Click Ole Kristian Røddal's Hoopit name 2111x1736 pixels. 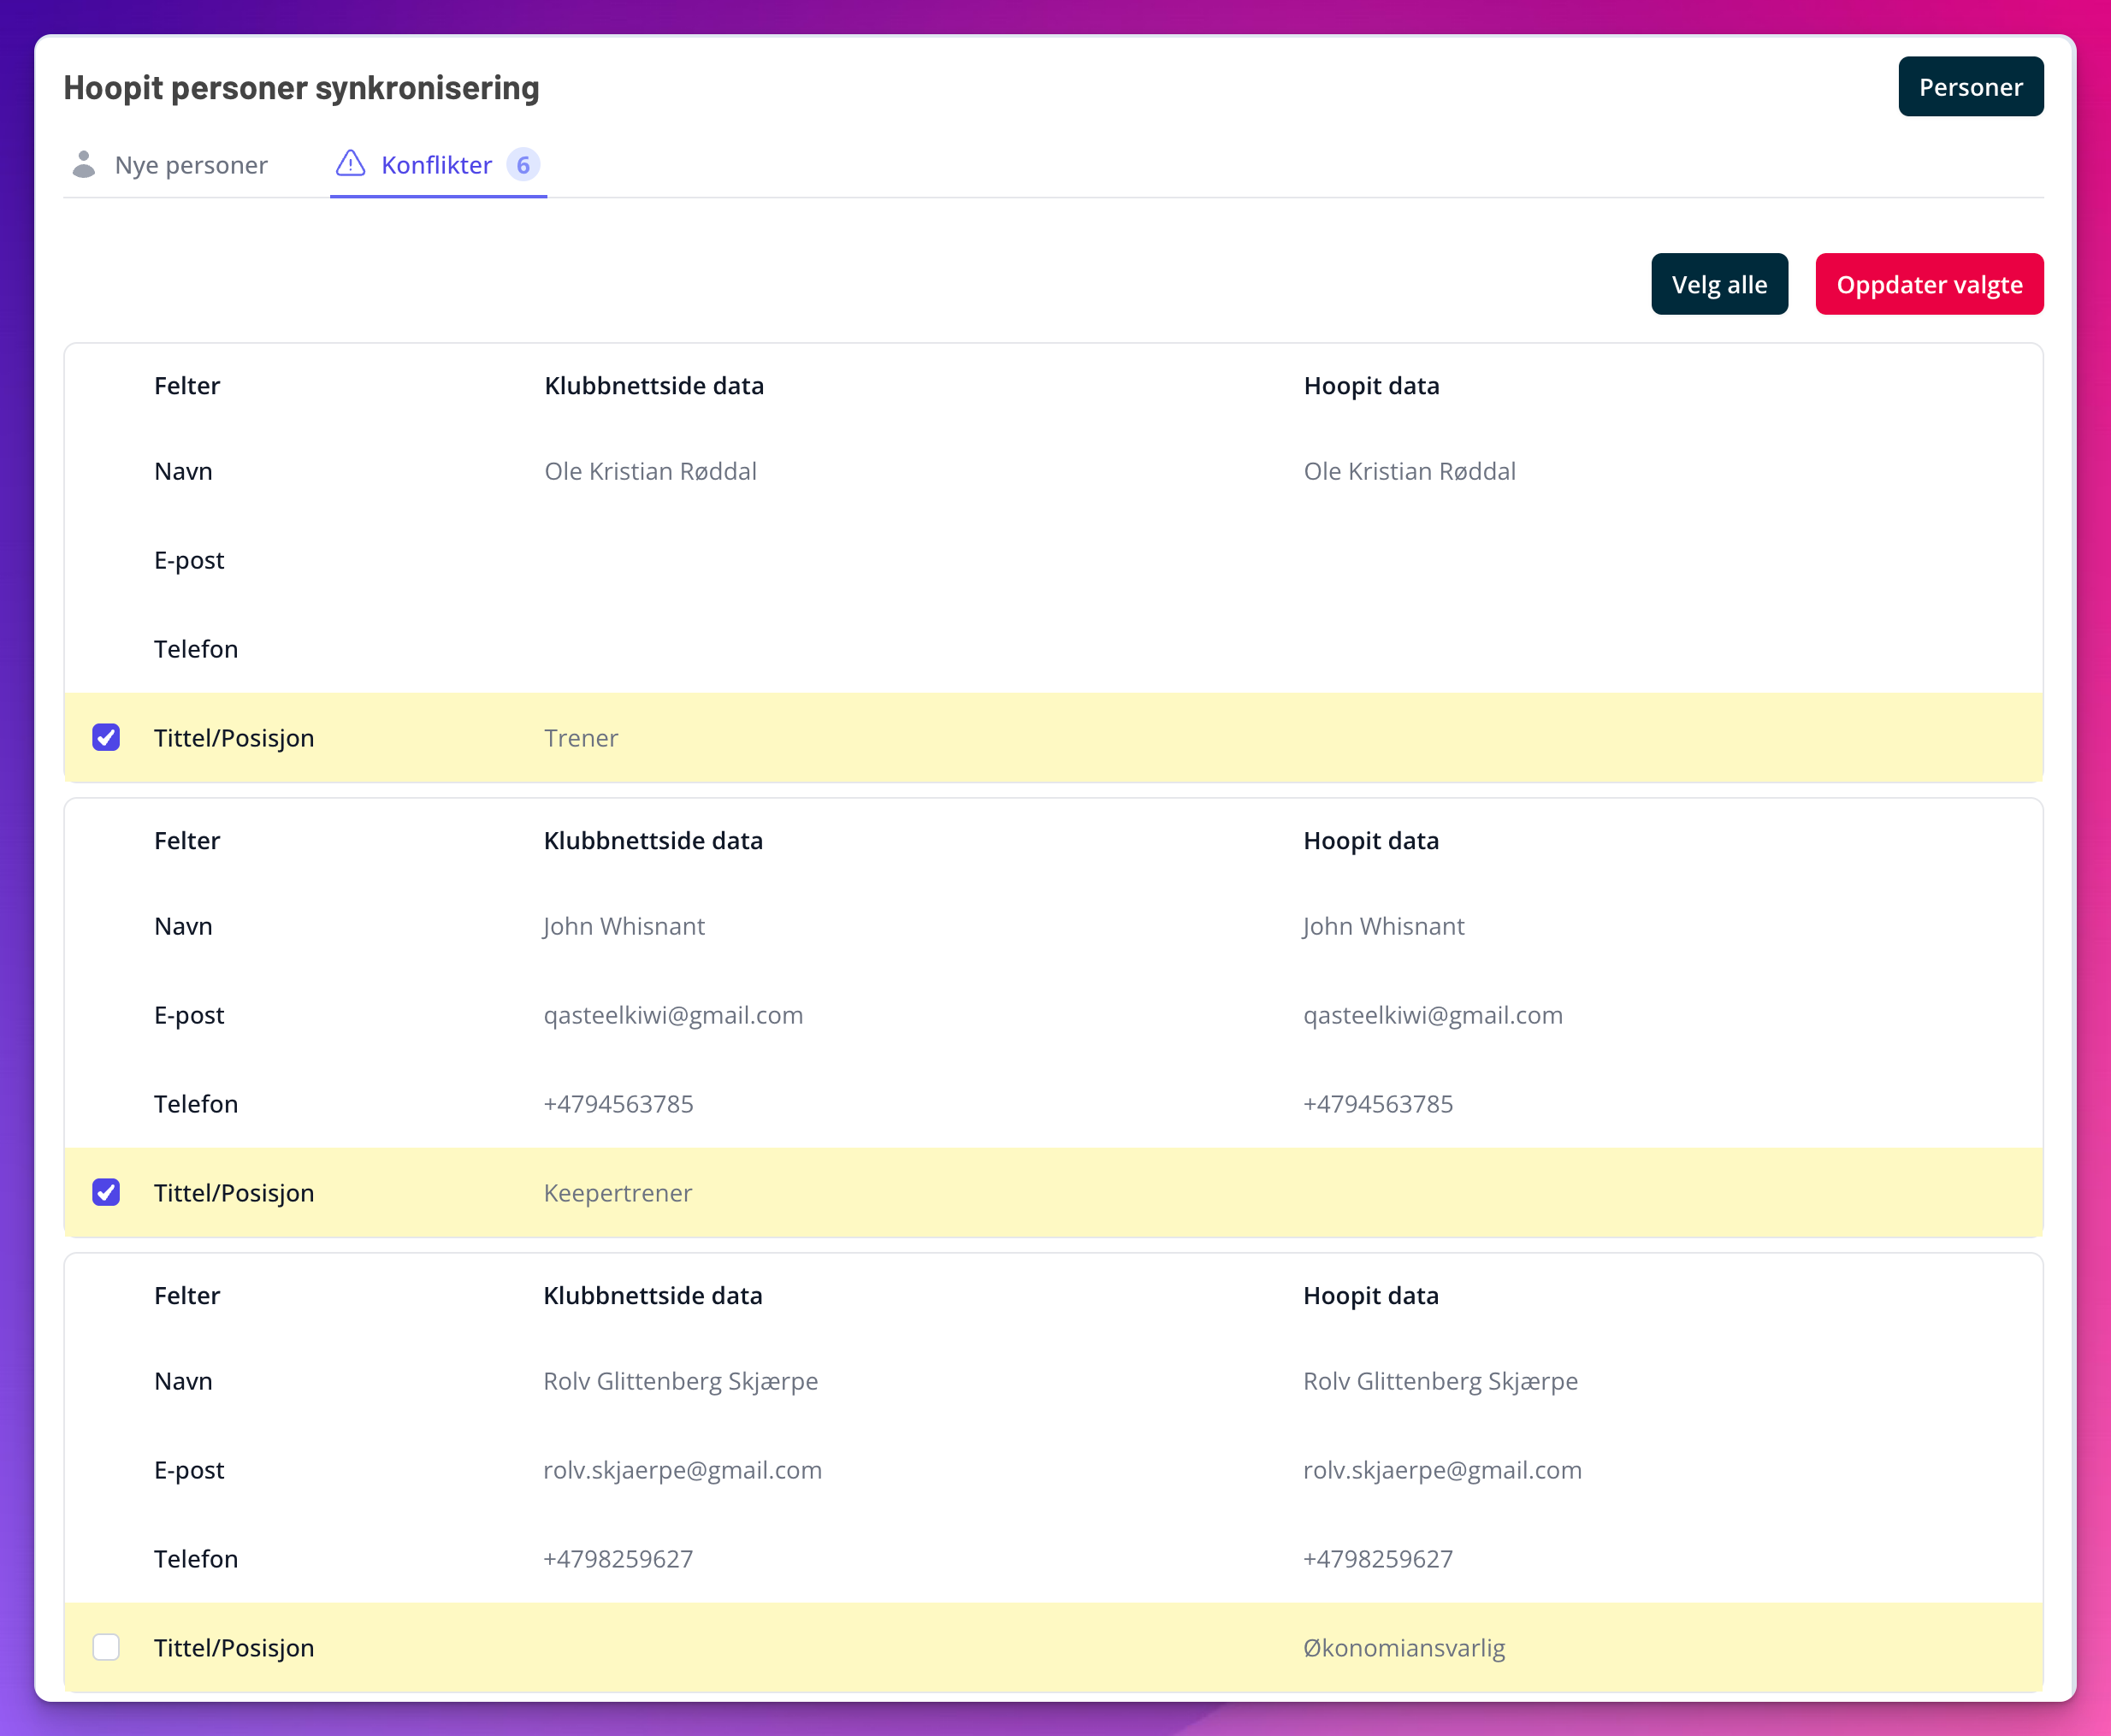[1409, 472]
